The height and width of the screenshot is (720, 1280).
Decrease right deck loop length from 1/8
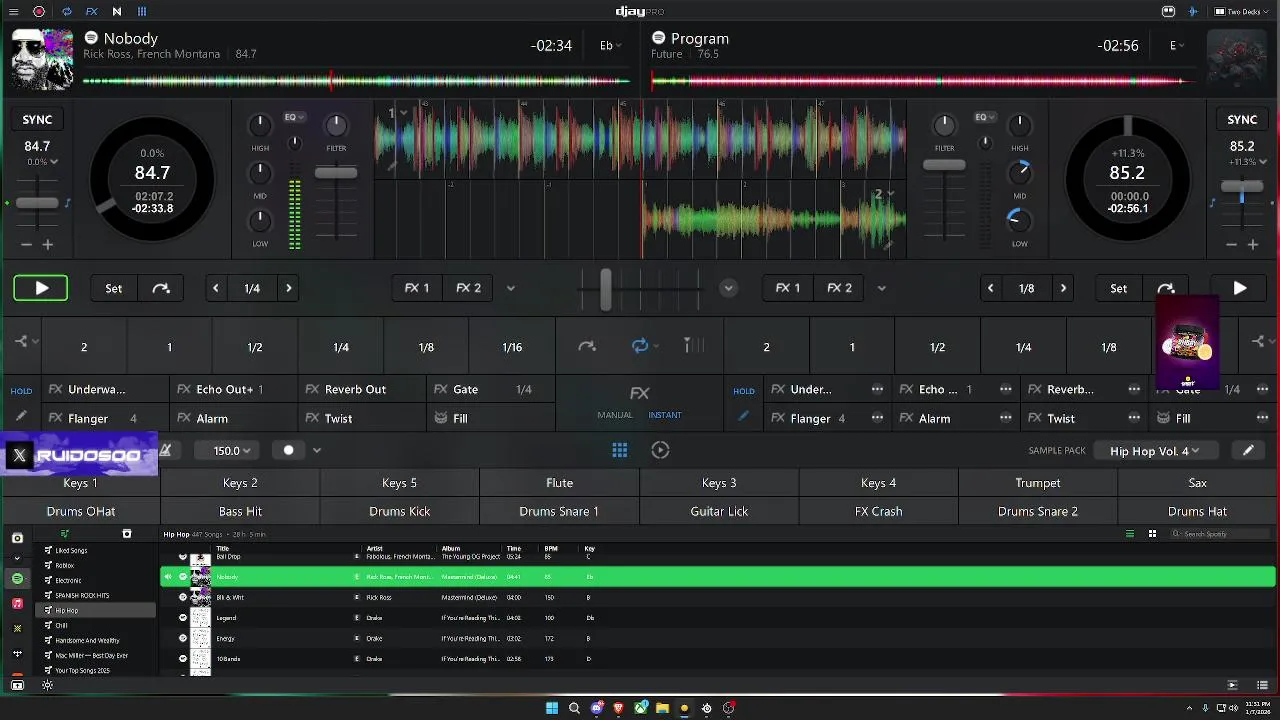[990, 288]
